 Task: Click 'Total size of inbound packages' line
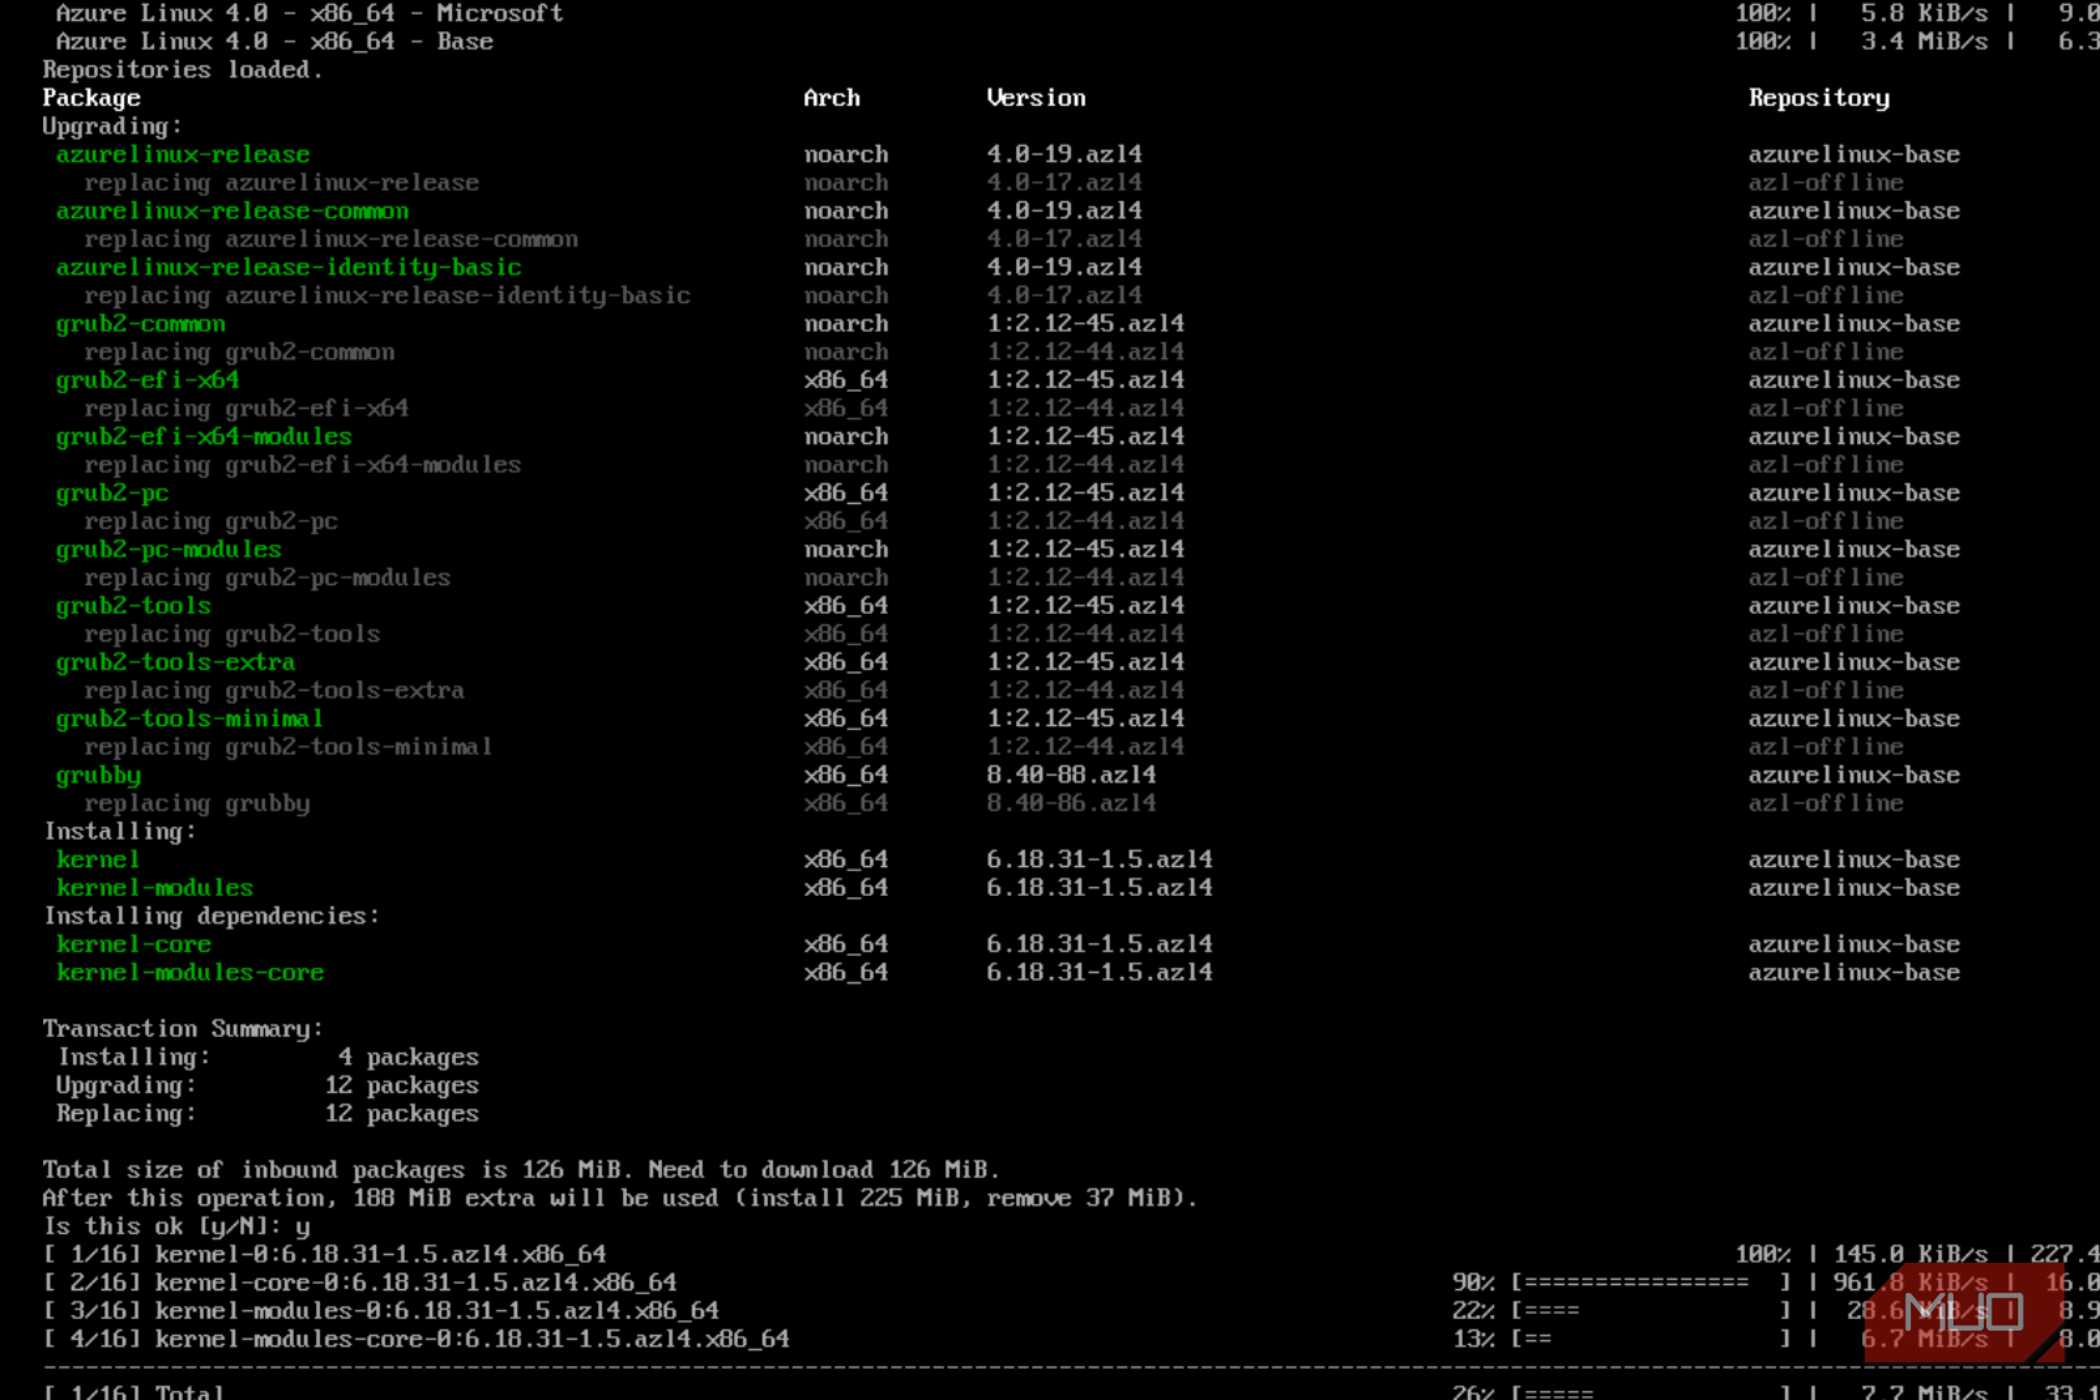click(x=521, y=1170)
